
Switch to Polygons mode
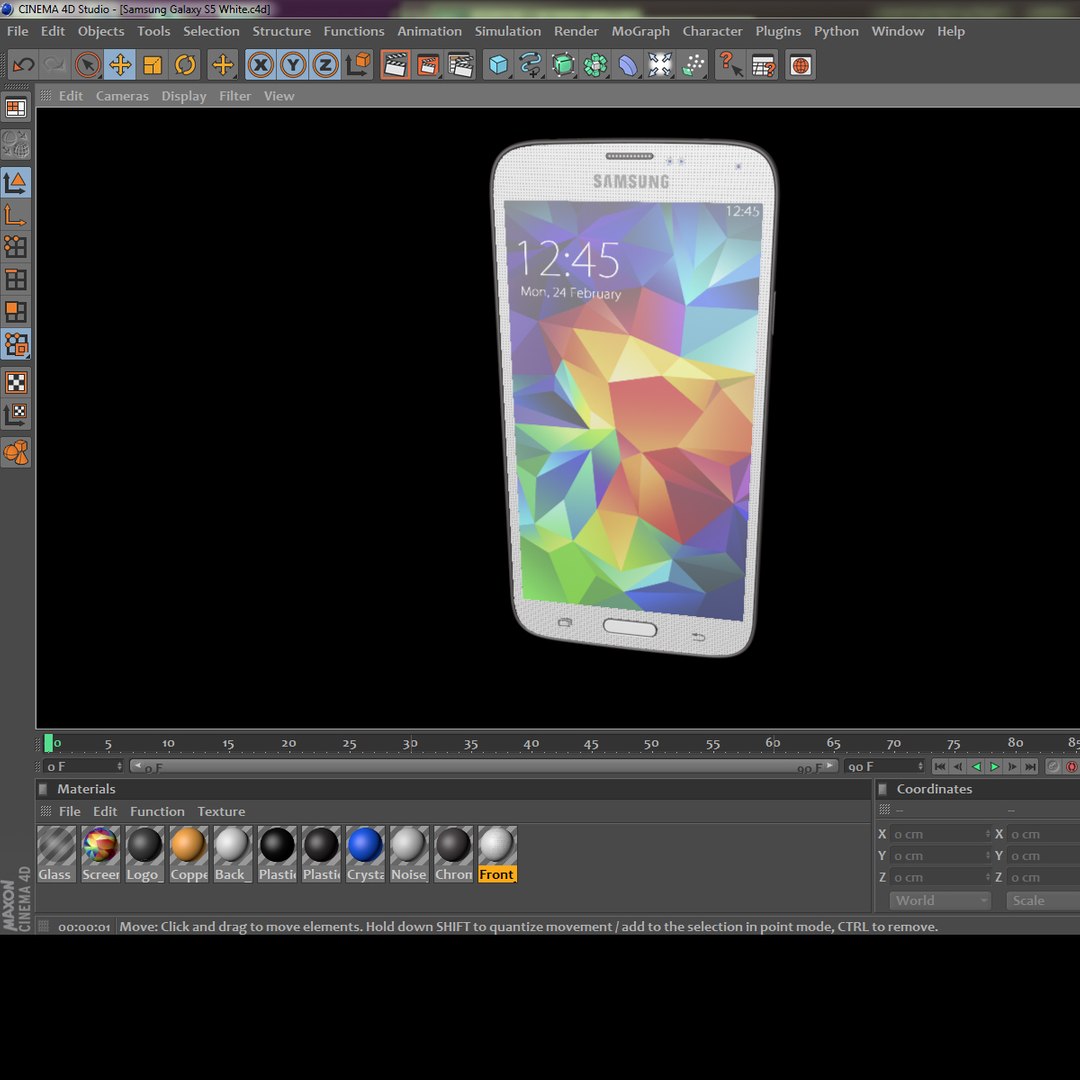(x=16, y=311)
